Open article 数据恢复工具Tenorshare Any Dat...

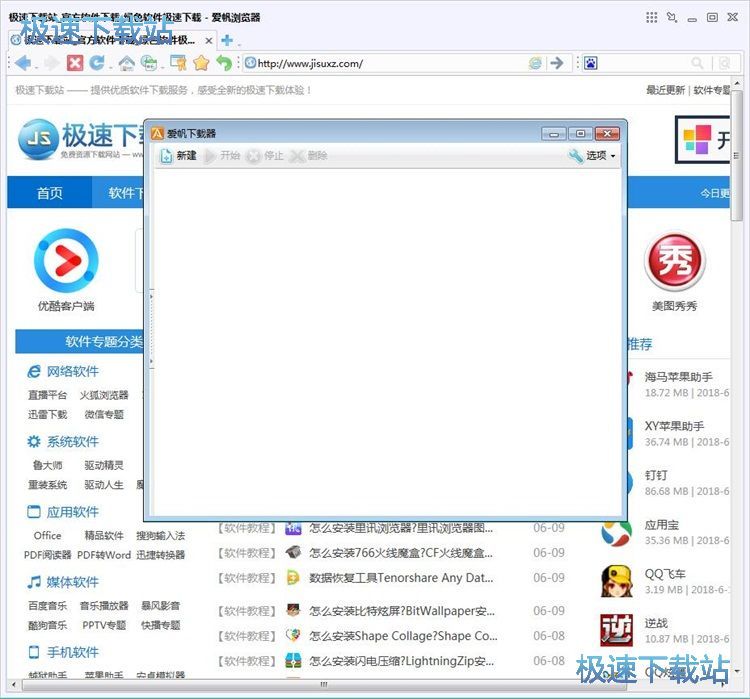401,578
